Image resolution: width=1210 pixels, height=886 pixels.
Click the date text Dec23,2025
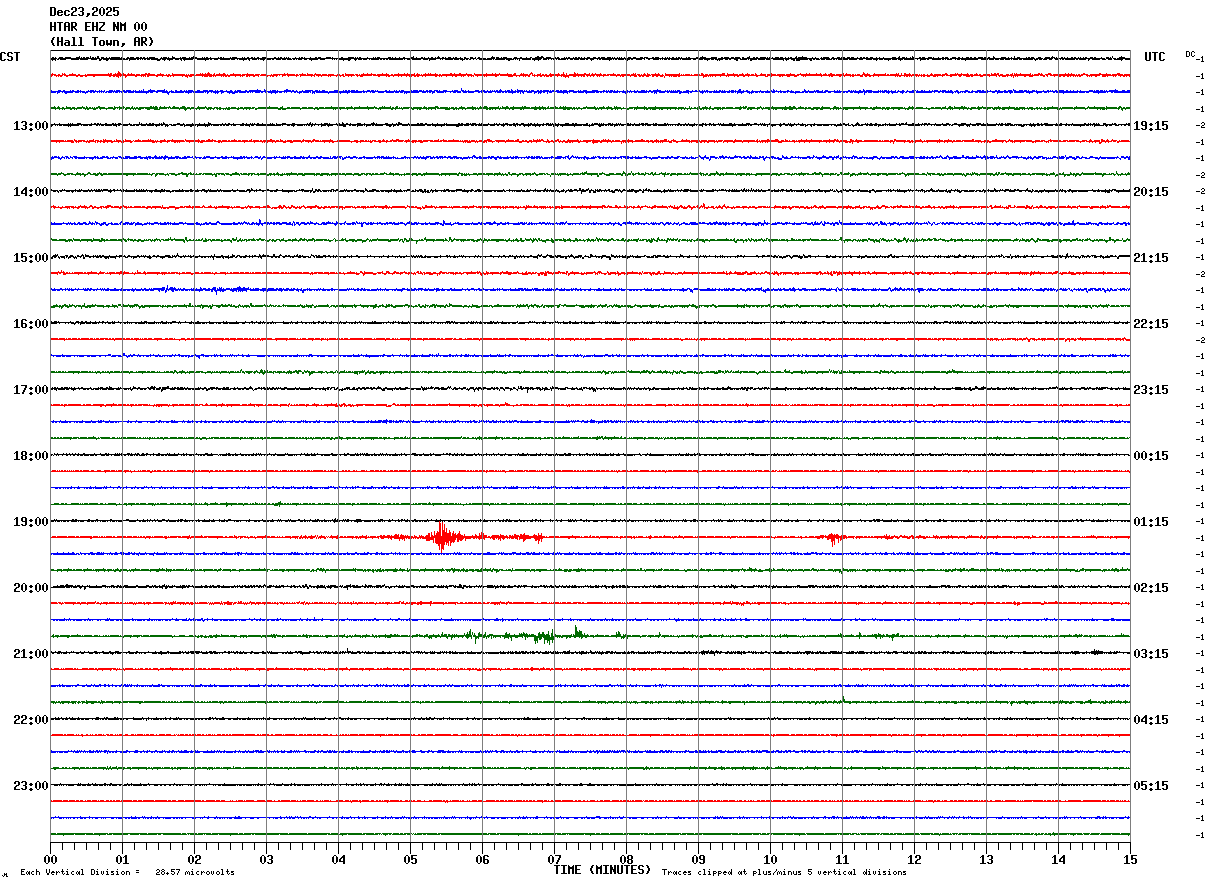[84, 12]
